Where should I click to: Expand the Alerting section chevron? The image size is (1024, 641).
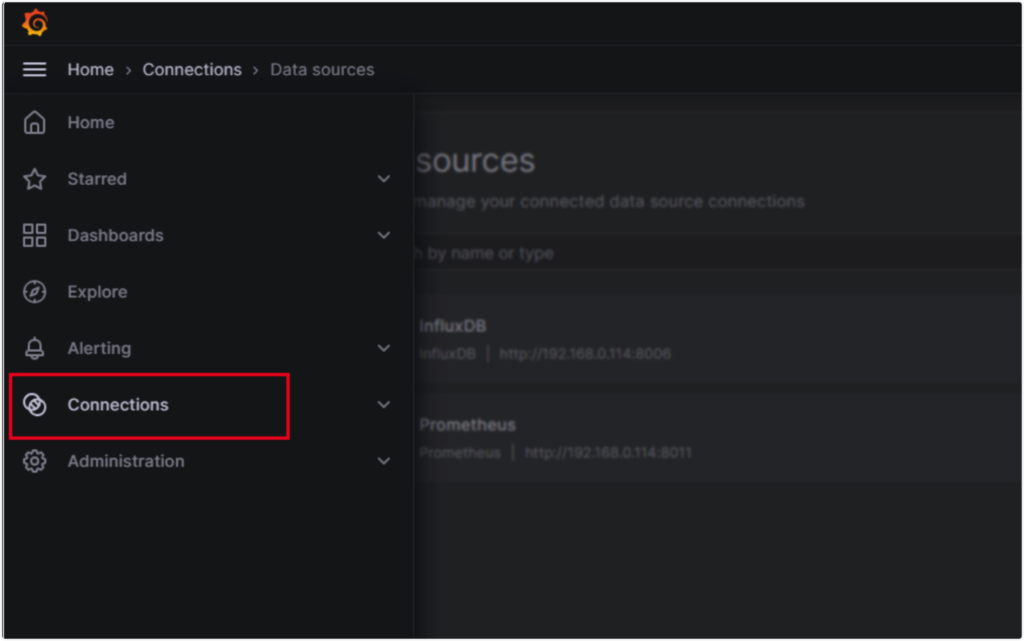pos(383,349)
